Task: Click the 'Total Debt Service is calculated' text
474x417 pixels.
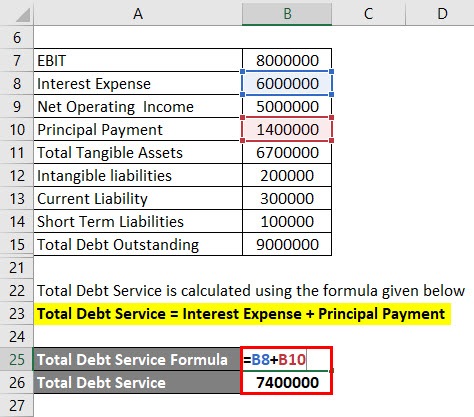Action: click(250, 291)
